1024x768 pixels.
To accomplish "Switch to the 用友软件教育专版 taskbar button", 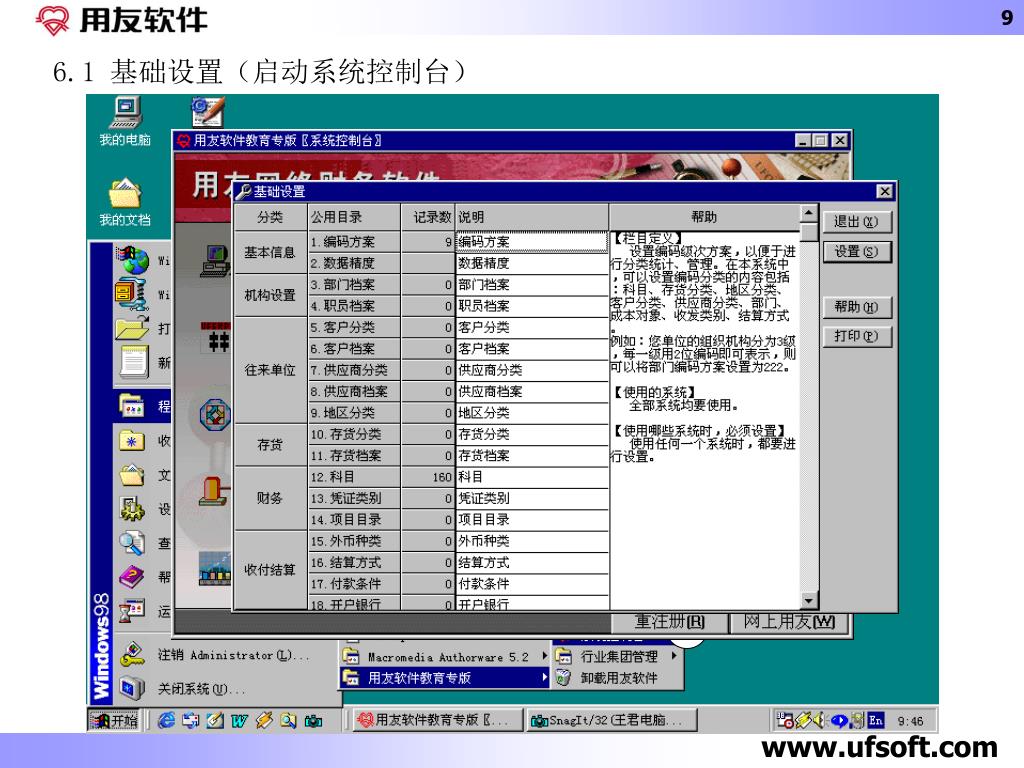I will pyautogui.click(x=438, y=720).
